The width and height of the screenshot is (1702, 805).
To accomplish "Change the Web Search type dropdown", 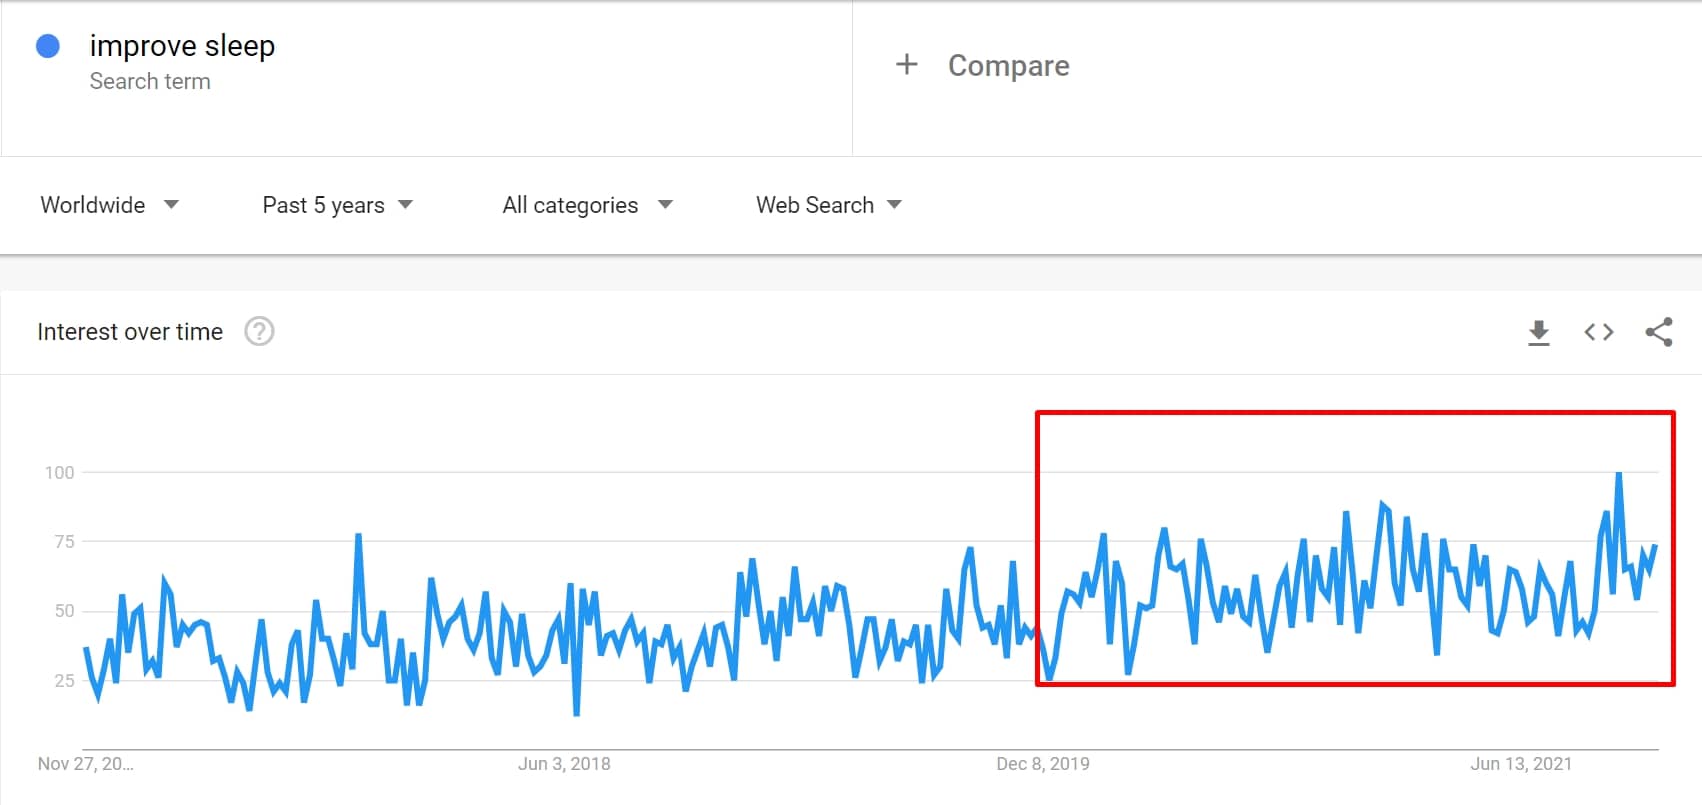I will [828, 205].
